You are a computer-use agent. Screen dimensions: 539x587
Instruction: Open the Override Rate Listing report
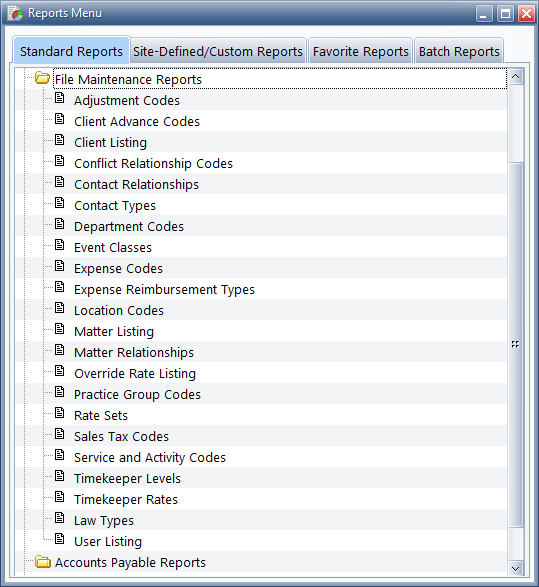click(x=135, y=374)
